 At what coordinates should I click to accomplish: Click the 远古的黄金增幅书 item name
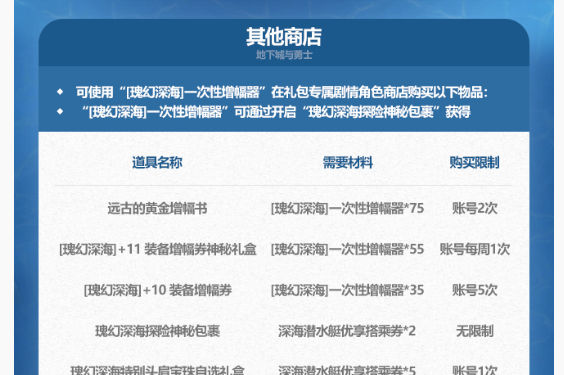coord(157,208)
